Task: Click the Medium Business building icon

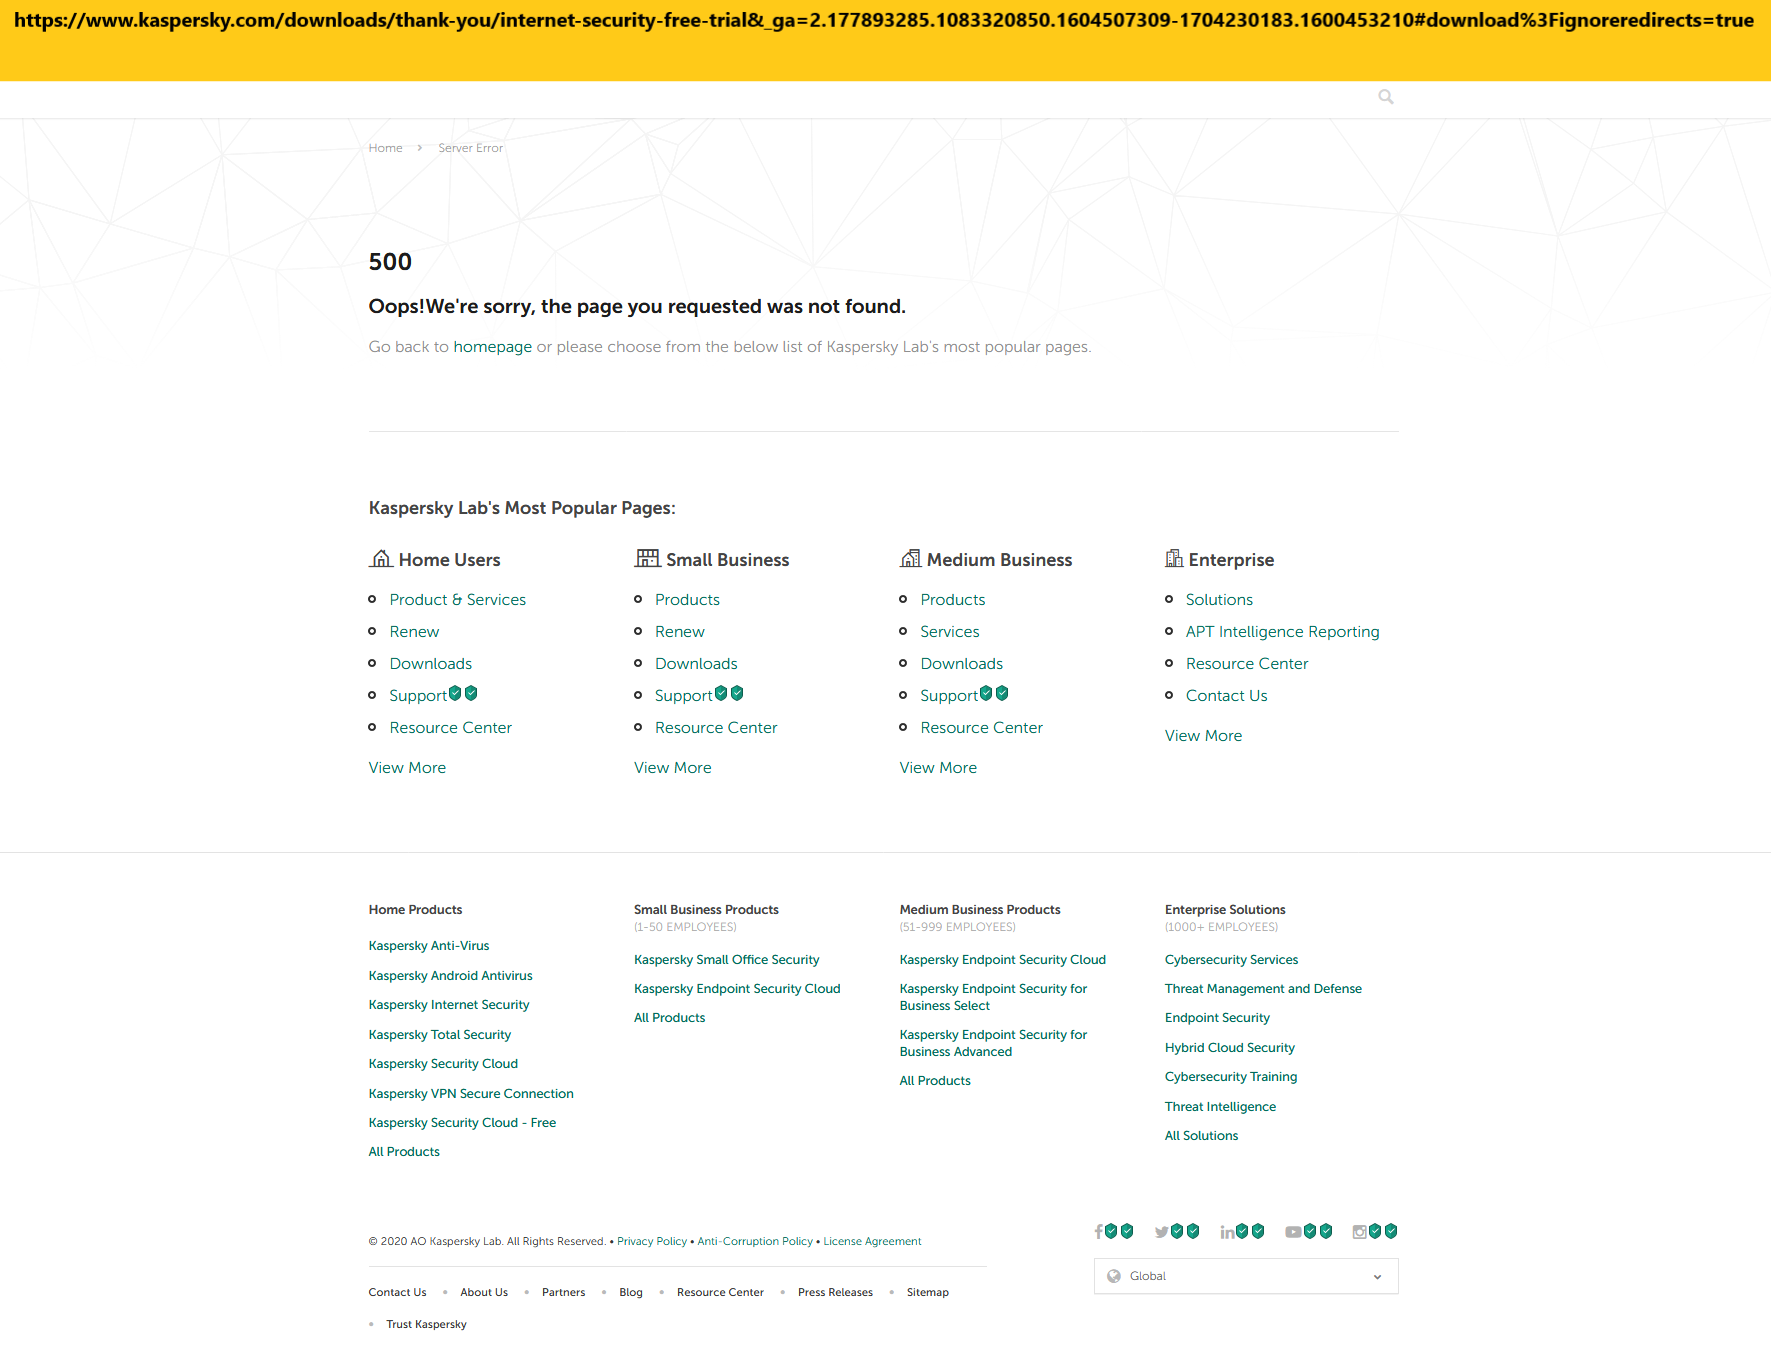Action: [910, 558]
